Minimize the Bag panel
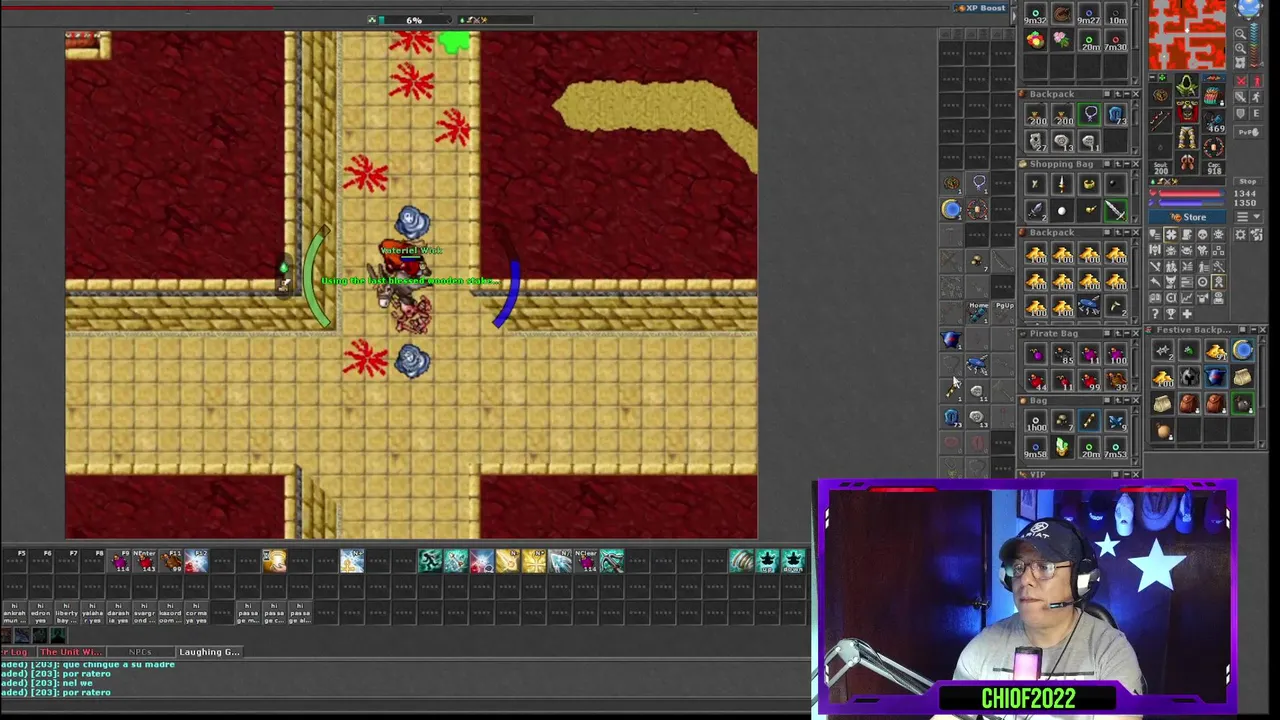 point(1126,401)
